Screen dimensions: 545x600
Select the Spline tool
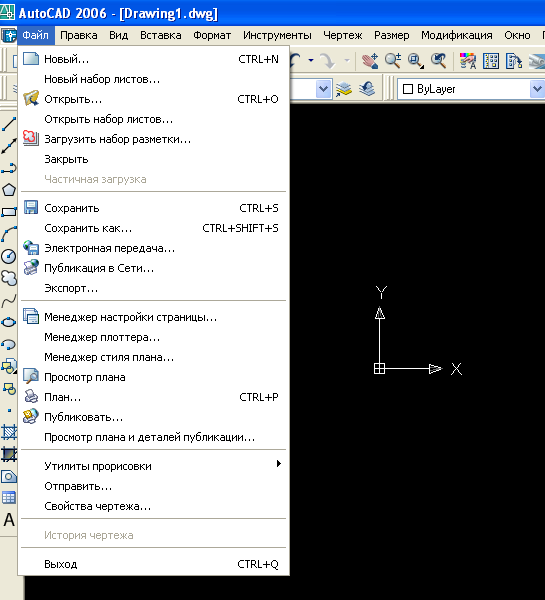[x=8, y=300]
